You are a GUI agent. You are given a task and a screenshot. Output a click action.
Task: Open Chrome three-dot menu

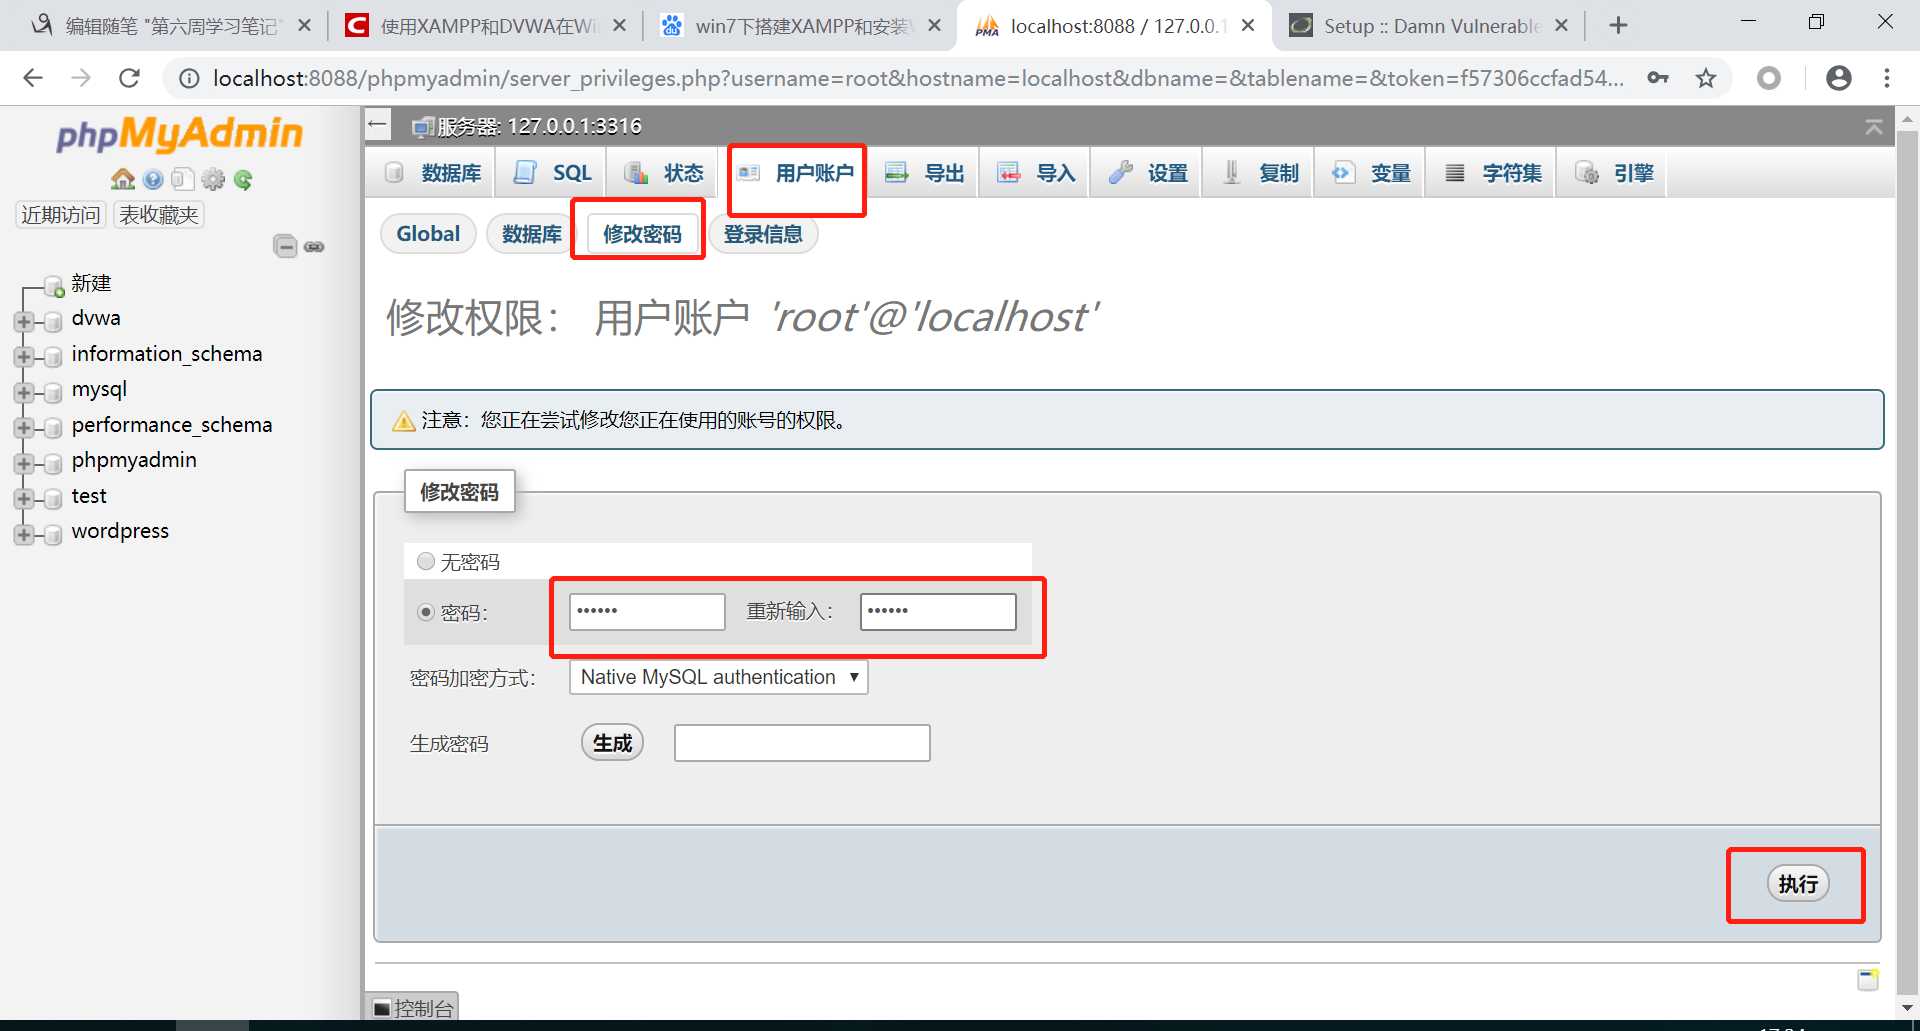[x=1887, y=78]
